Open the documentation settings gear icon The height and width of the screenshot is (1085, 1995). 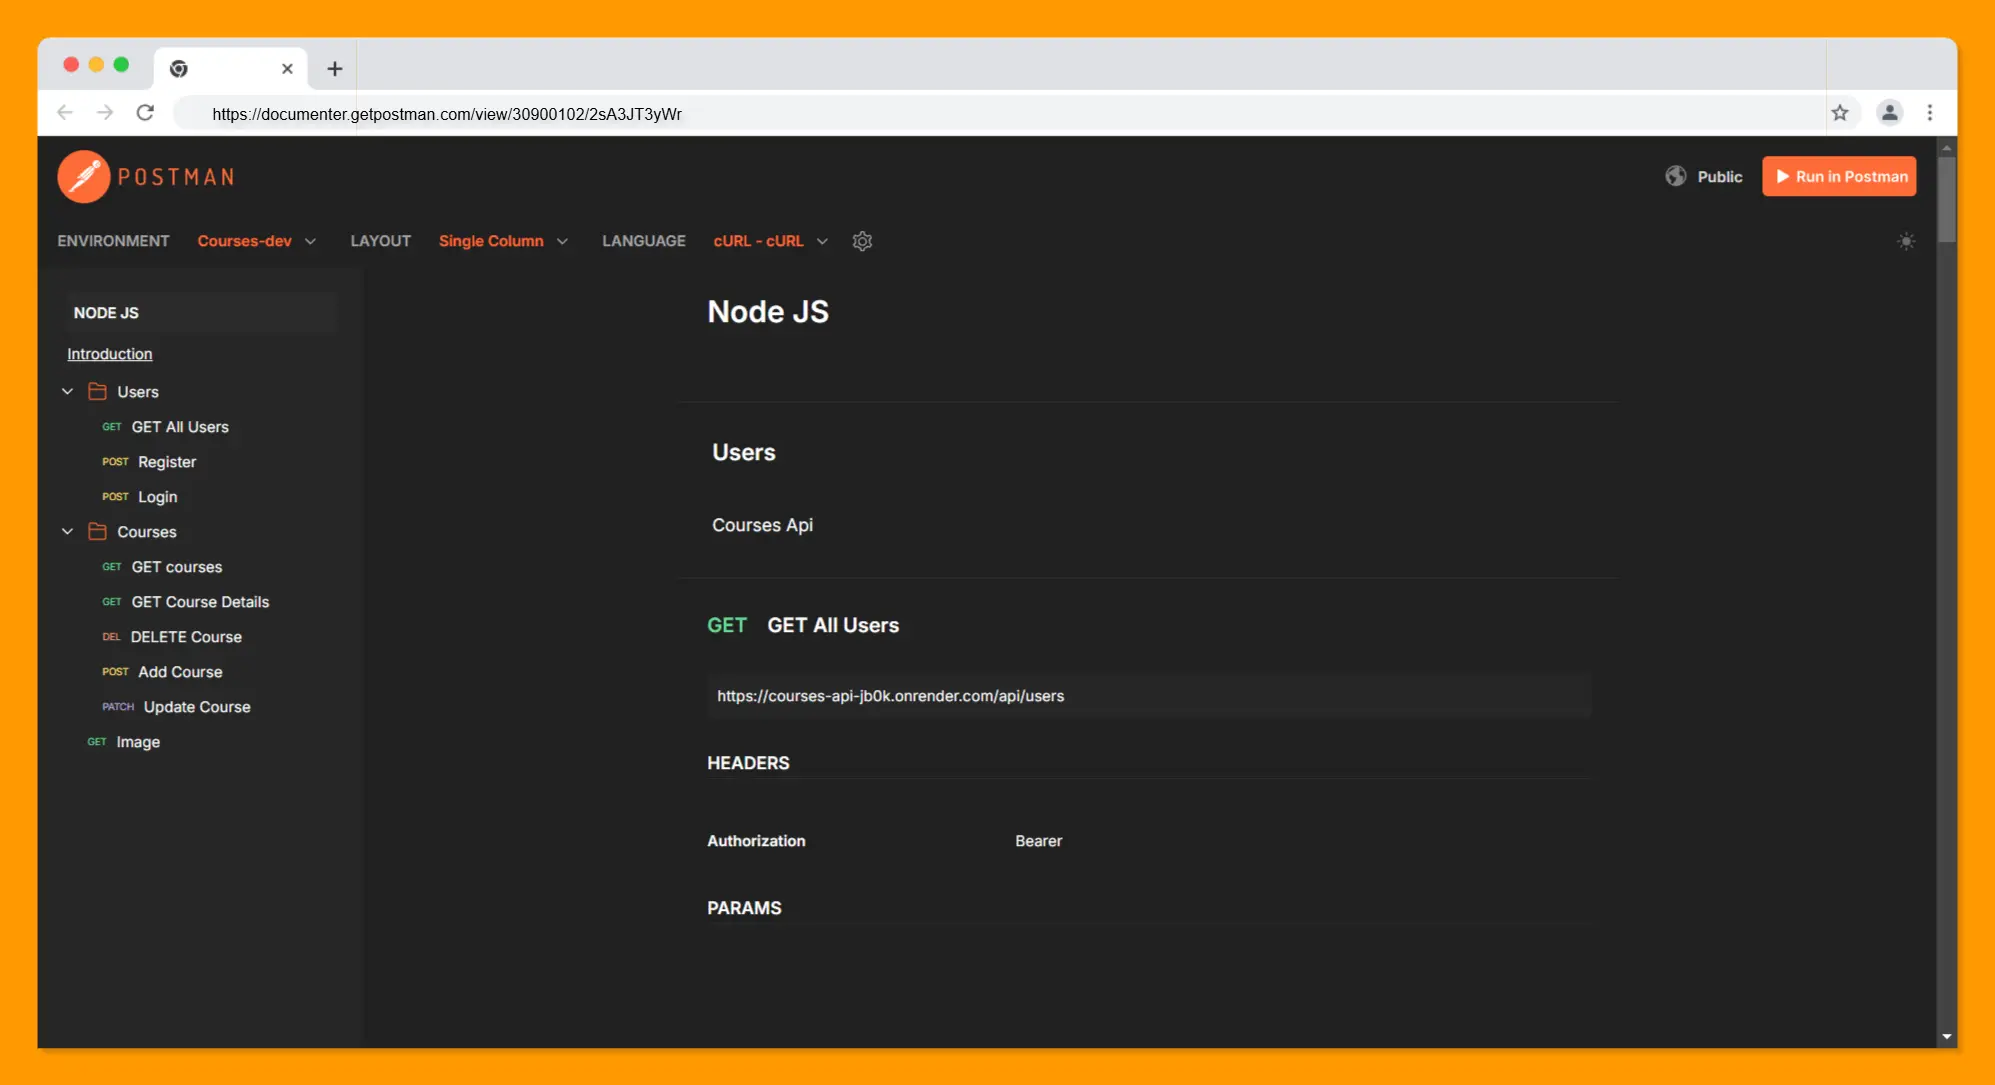(862, 241)
